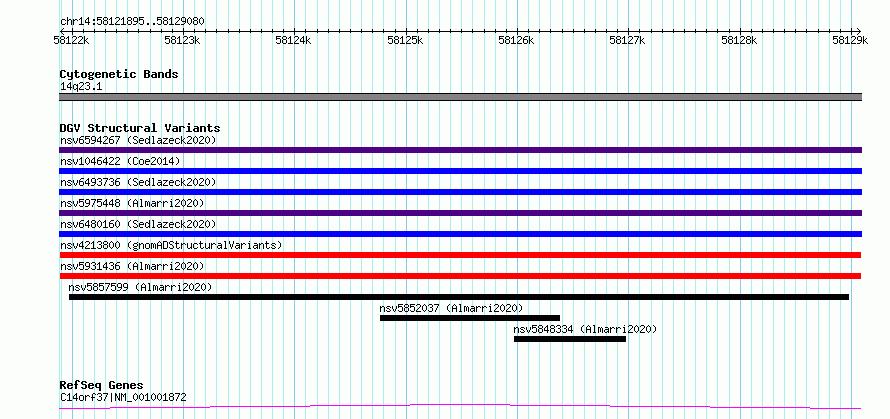Select the nsv6480160 blue bar
Image resolution: width=890 pixels, height=419 pixels.
click(460, 234)
